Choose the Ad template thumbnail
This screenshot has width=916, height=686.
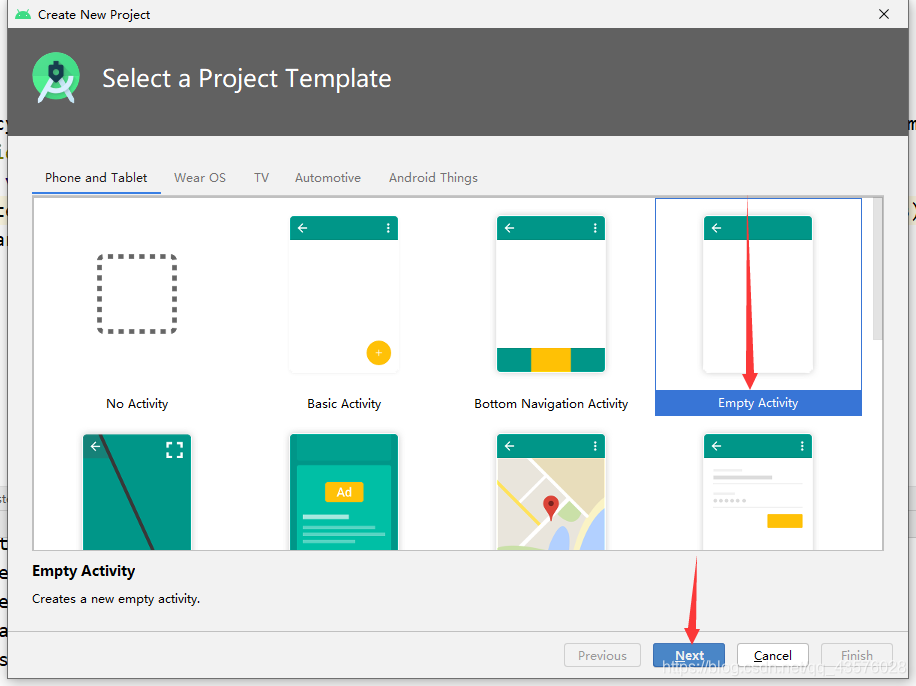[344, 492]
